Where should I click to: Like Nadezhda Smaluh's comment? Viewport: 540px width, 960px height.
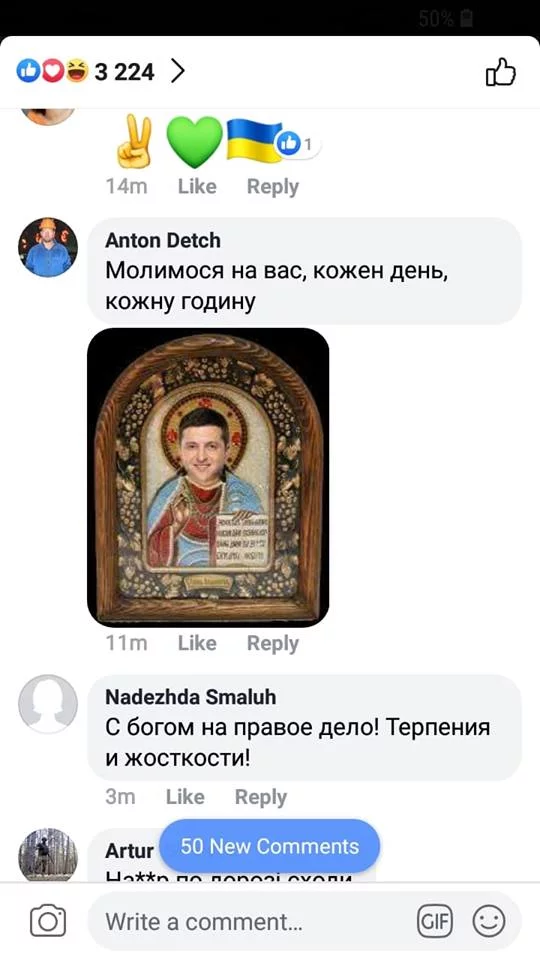pyautogui.click(x=185, y=797)
